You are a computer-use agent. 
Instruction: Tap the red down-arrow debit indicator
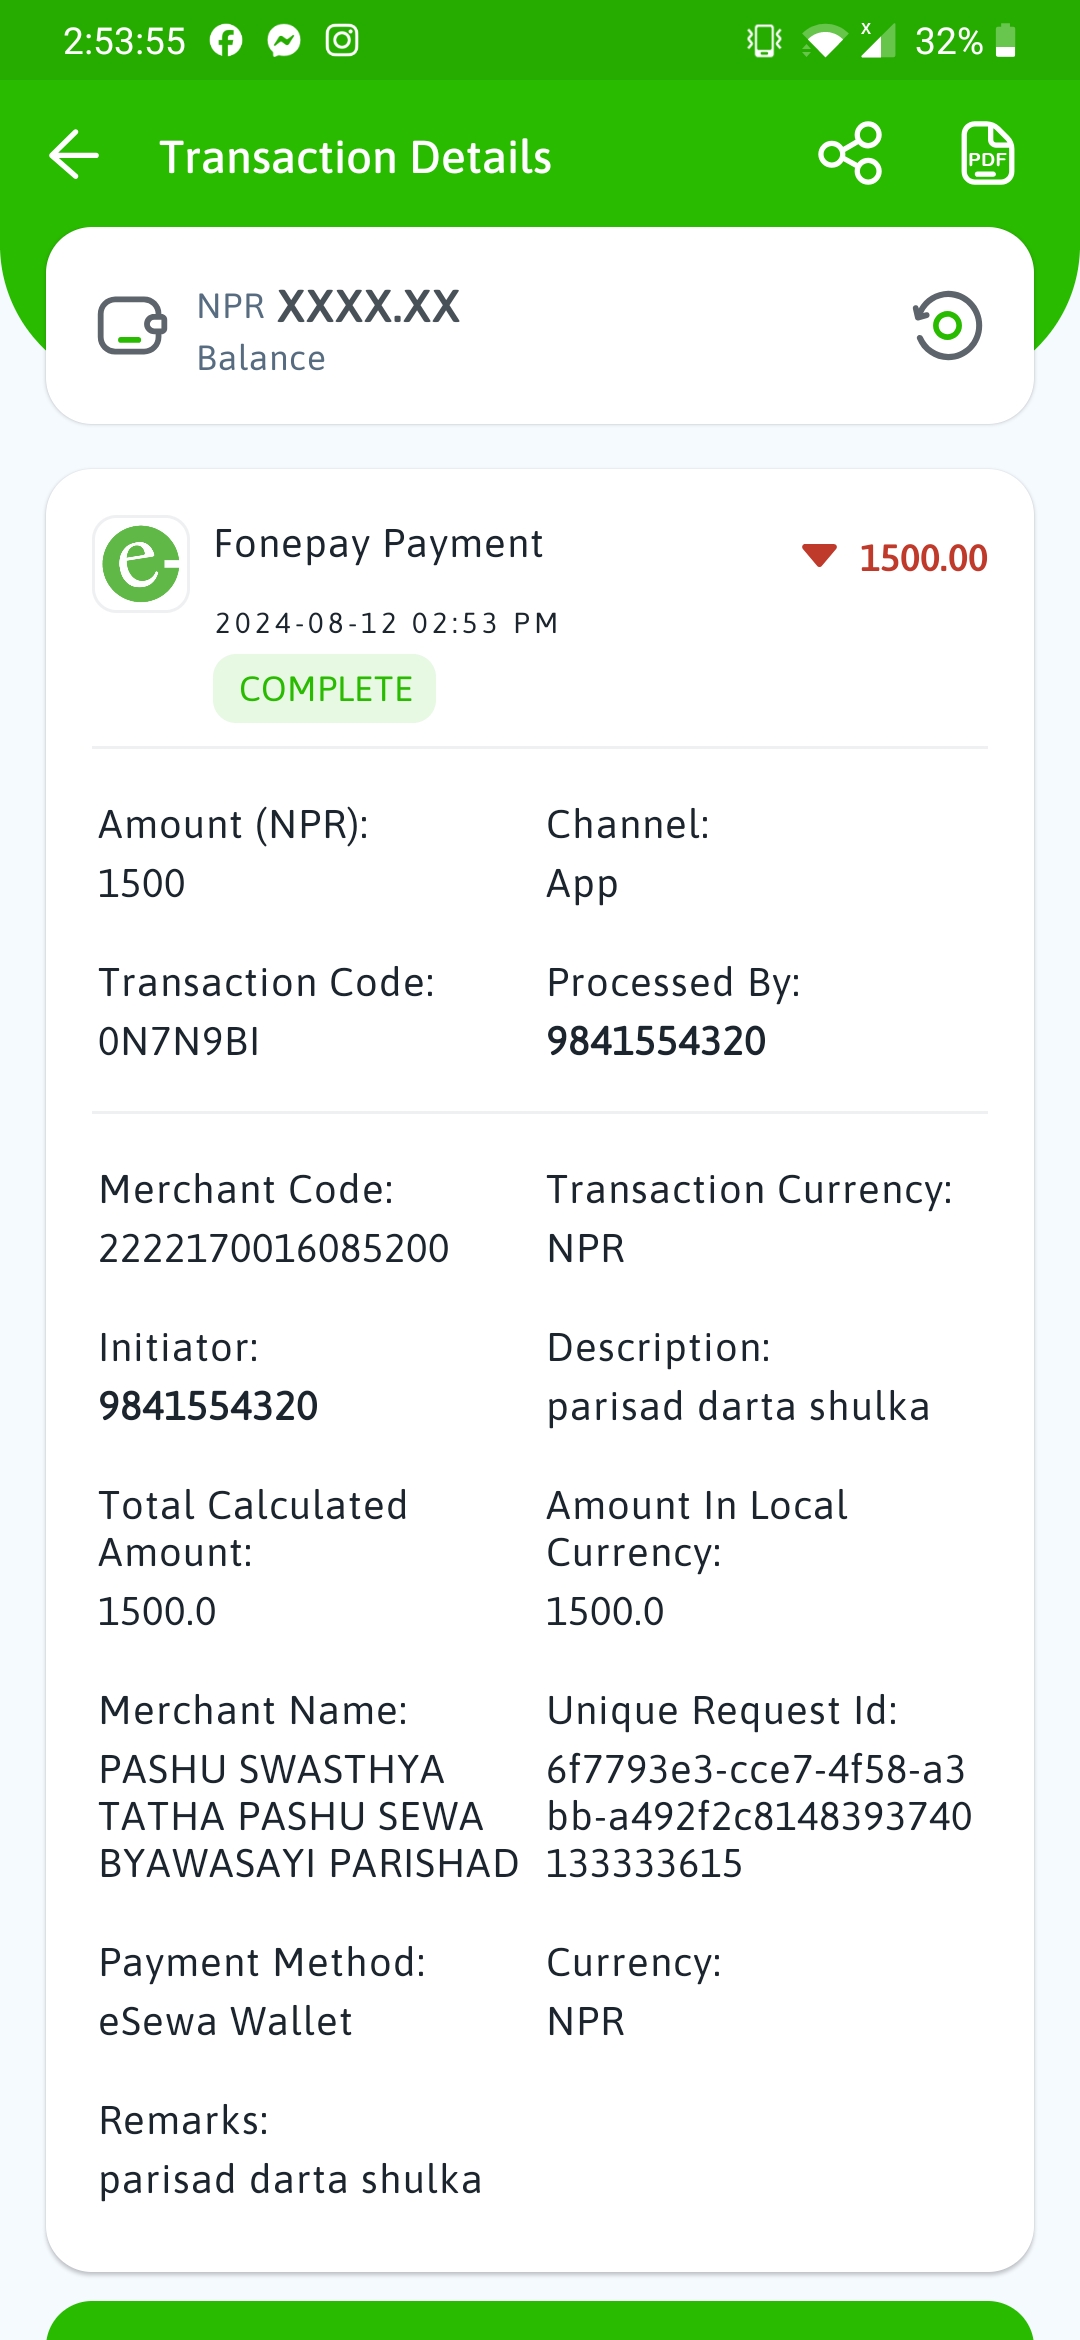click(x=819, y=556)
